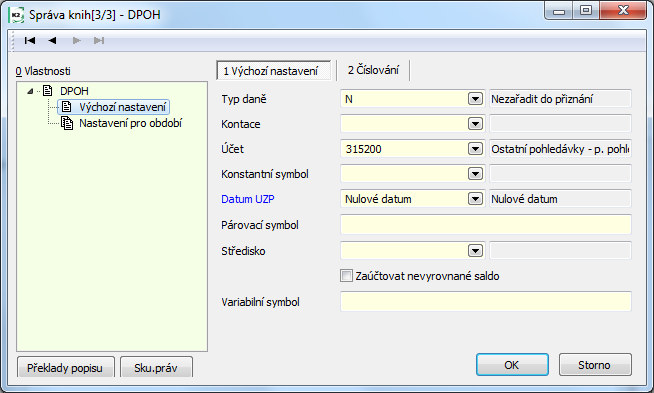Click the K2 application icon in title bar

click(x=16, y=15)
